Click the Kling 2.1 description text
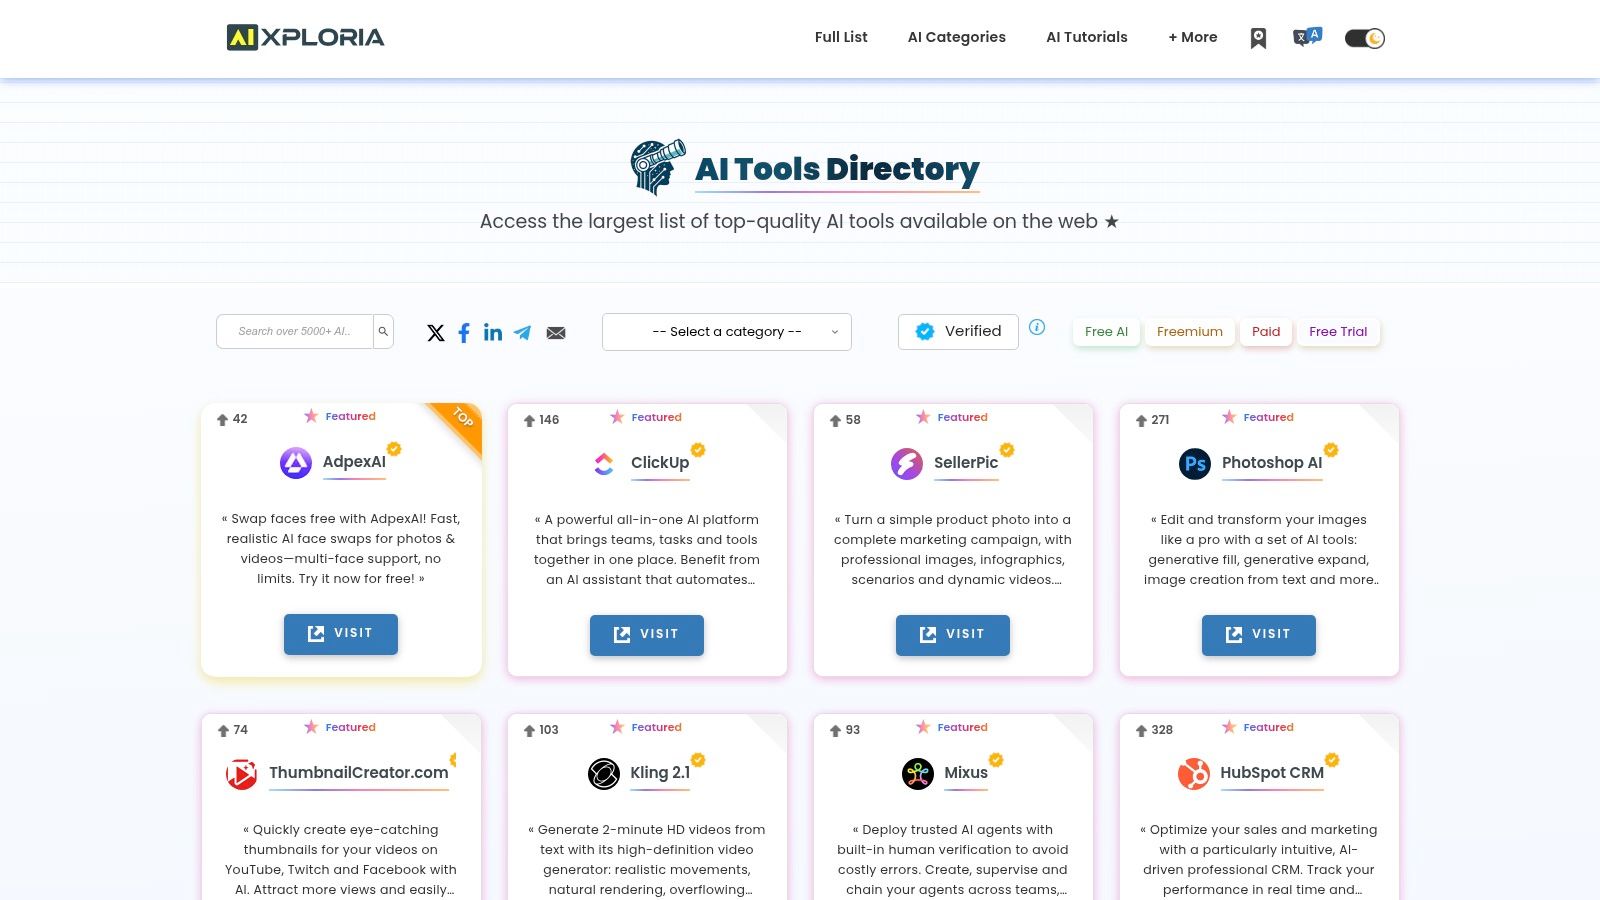The image size is (1600, 900). coord(647,860)
